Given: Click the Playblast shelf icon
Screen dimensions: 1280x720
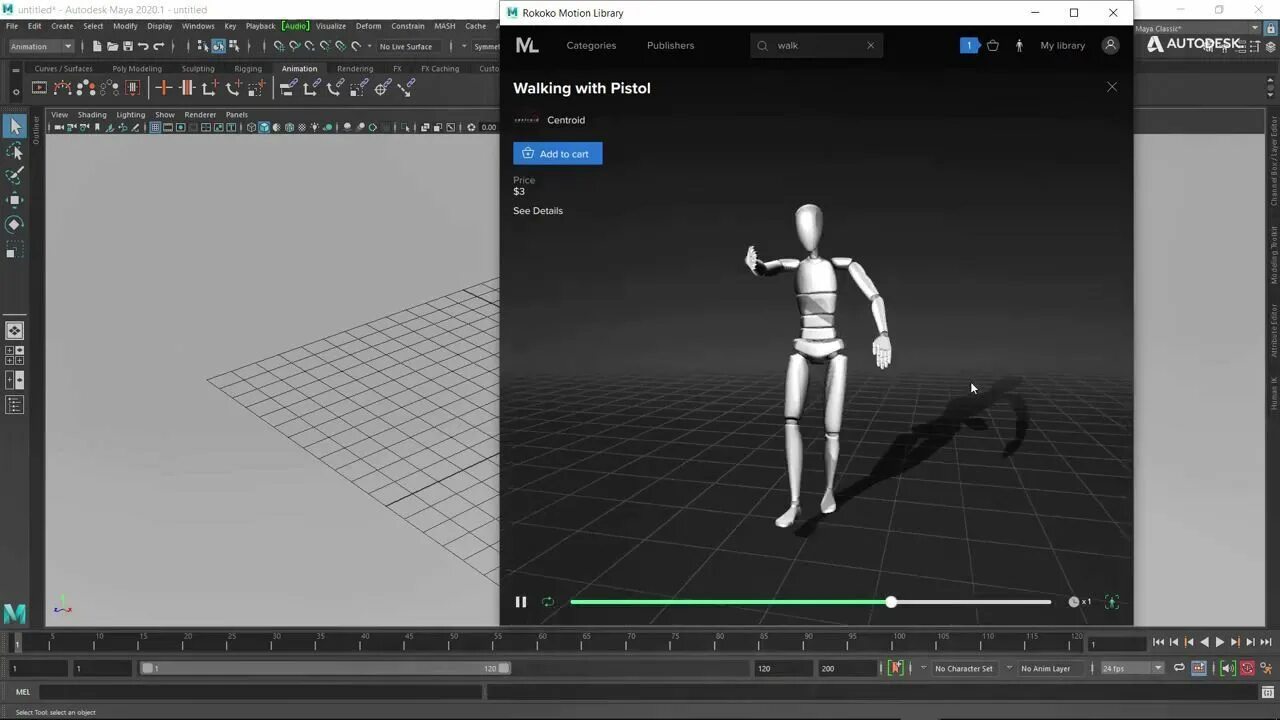Looking at the screenshot, I should tap(39, 88).
